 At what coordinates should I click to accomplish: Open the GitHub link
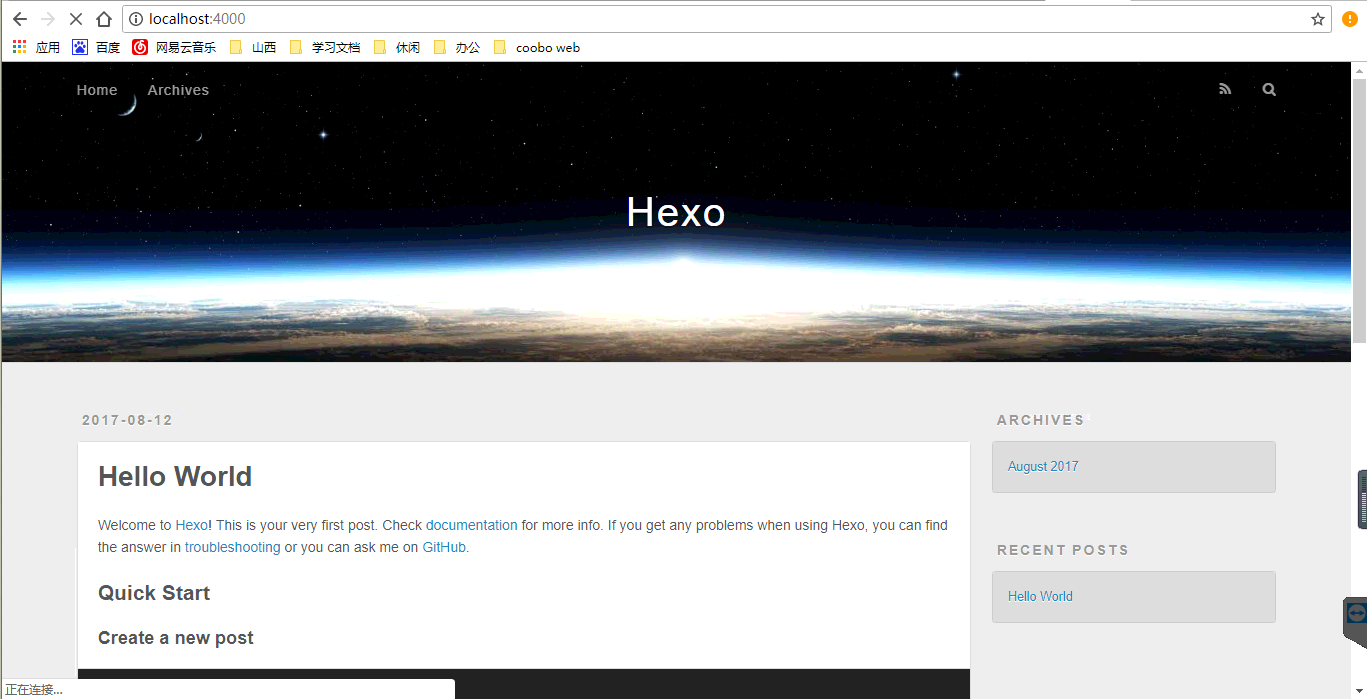coord(444,547)
